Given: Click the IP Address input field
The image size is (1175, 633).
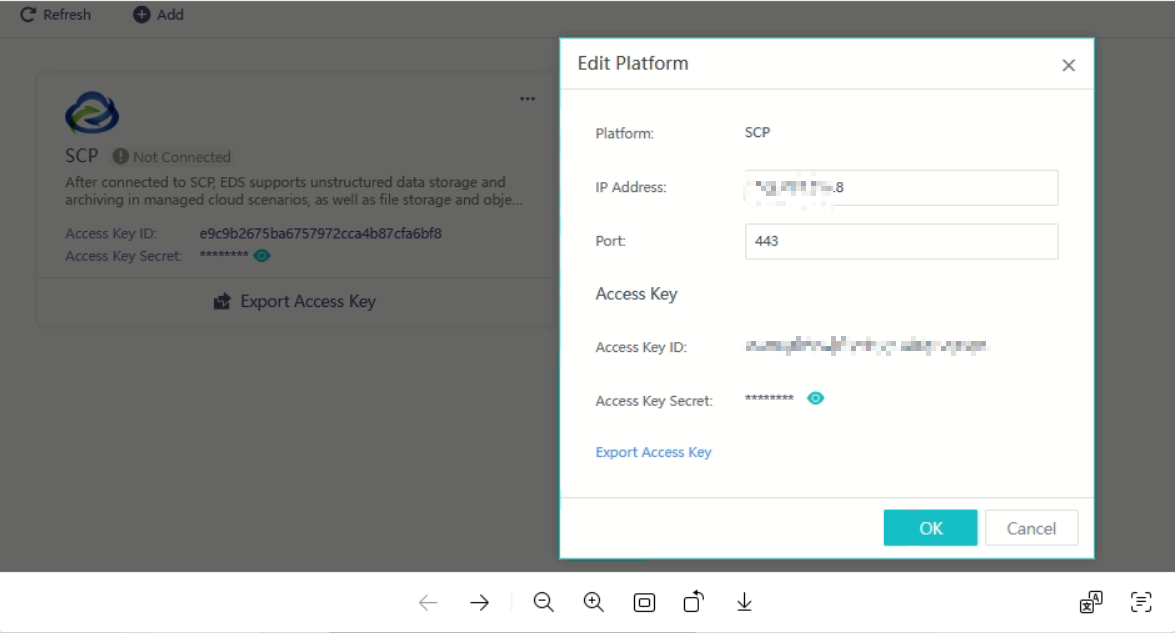Looking at the screenshot, I should click(901, 187).
